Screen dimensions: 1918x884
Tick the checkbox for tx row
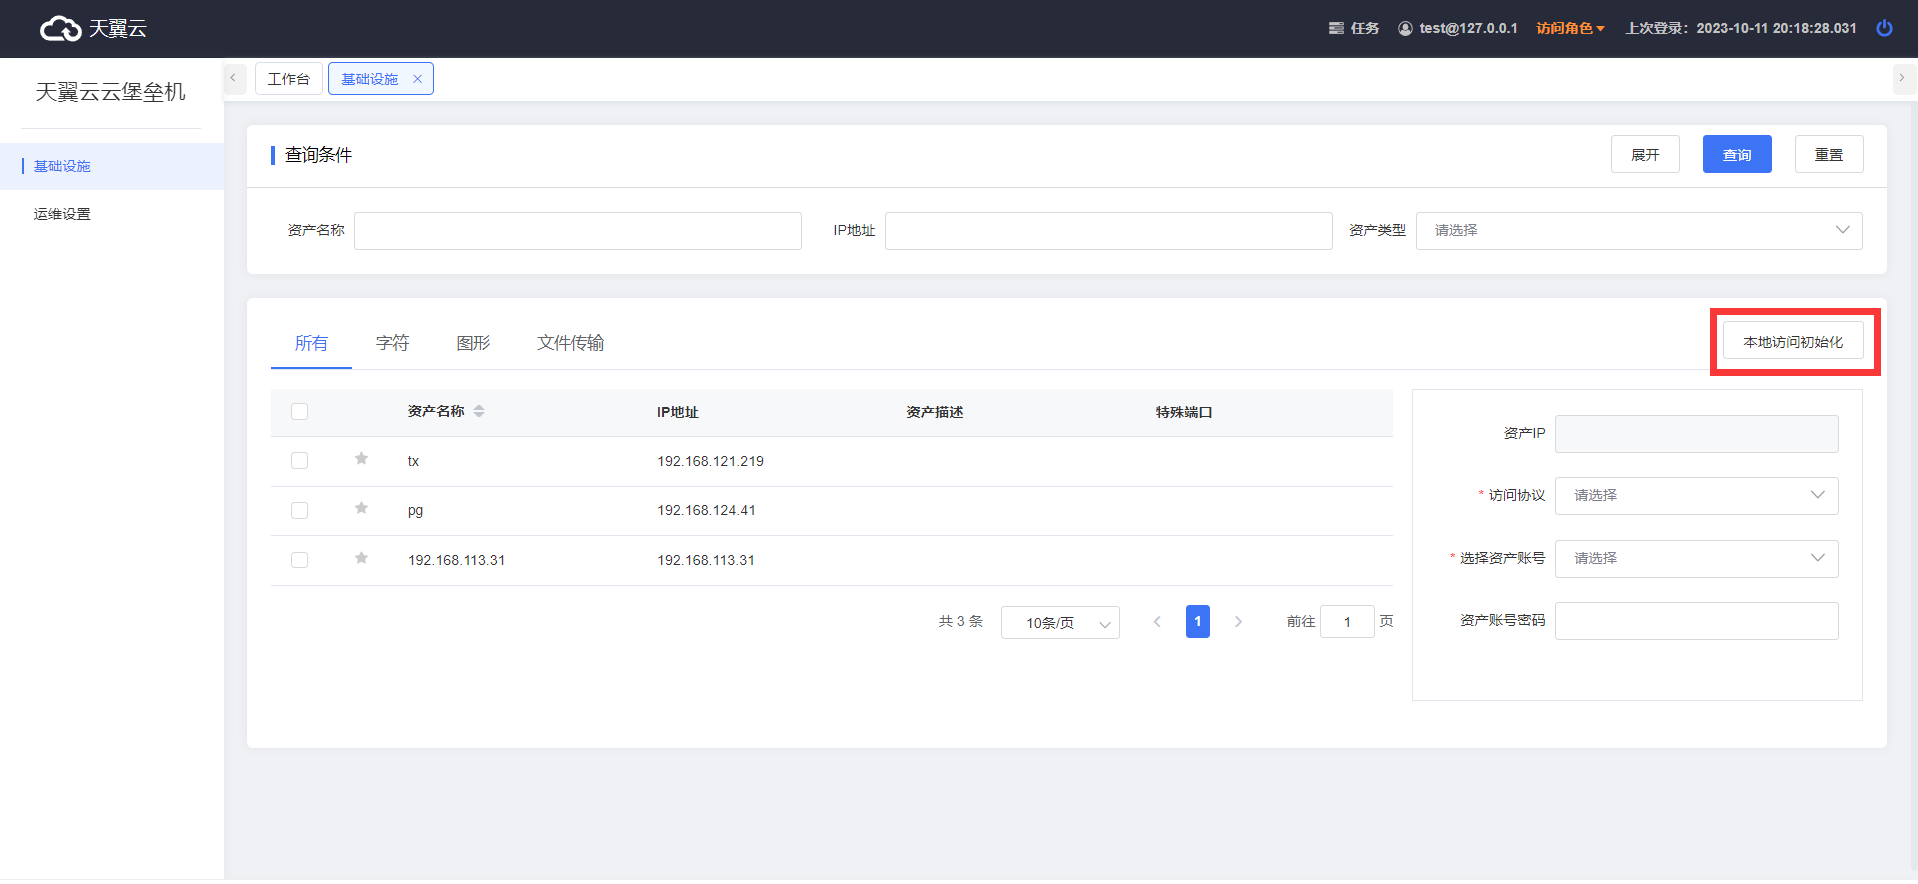[x=299, y=461]
